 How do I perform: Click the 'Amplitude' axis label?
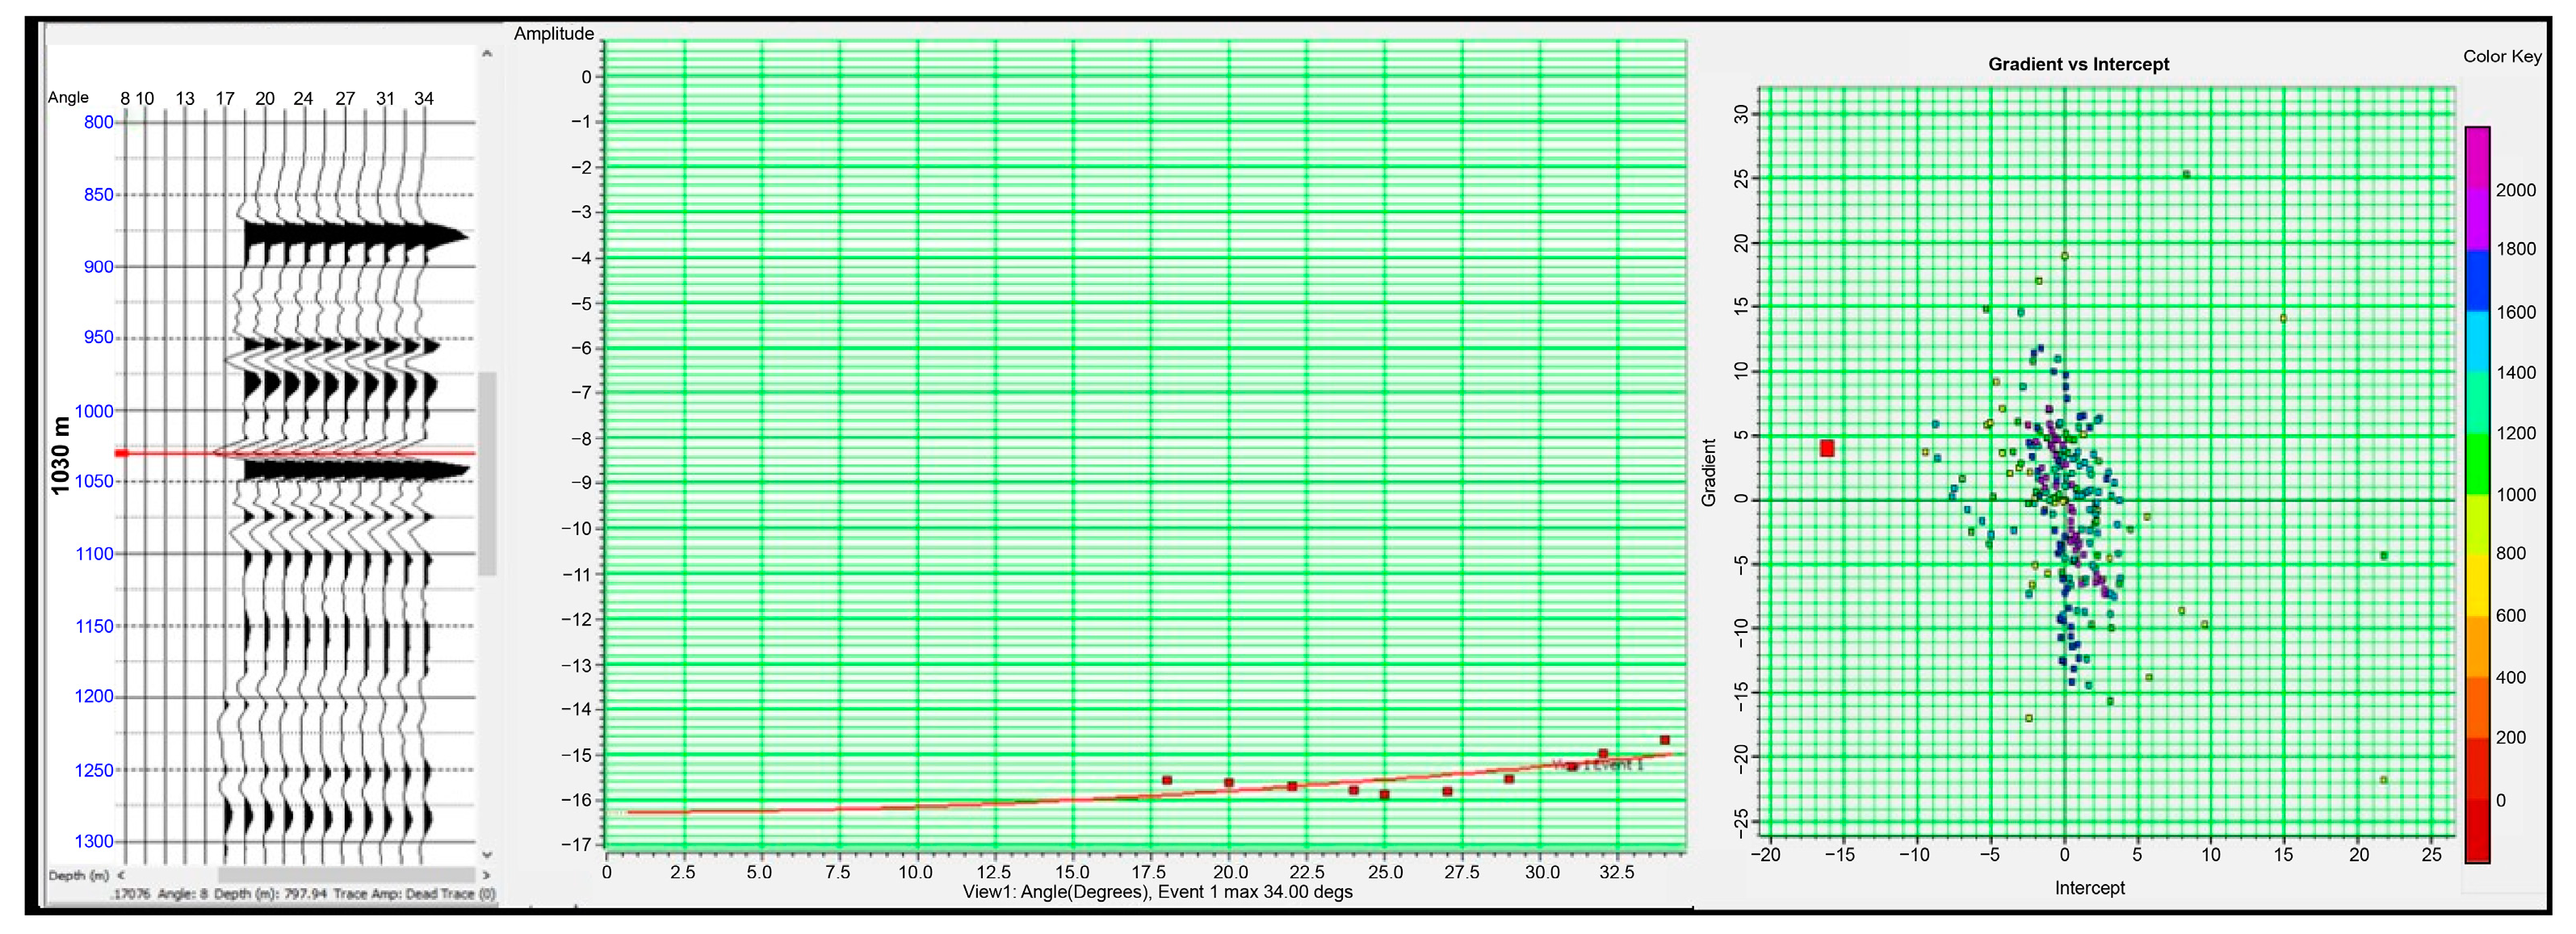point(554,33)
